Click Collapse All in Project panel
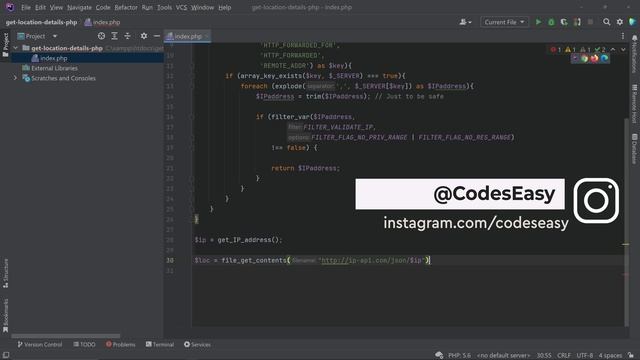The height and width of the screenshot is (360, 640). (127, 36)
